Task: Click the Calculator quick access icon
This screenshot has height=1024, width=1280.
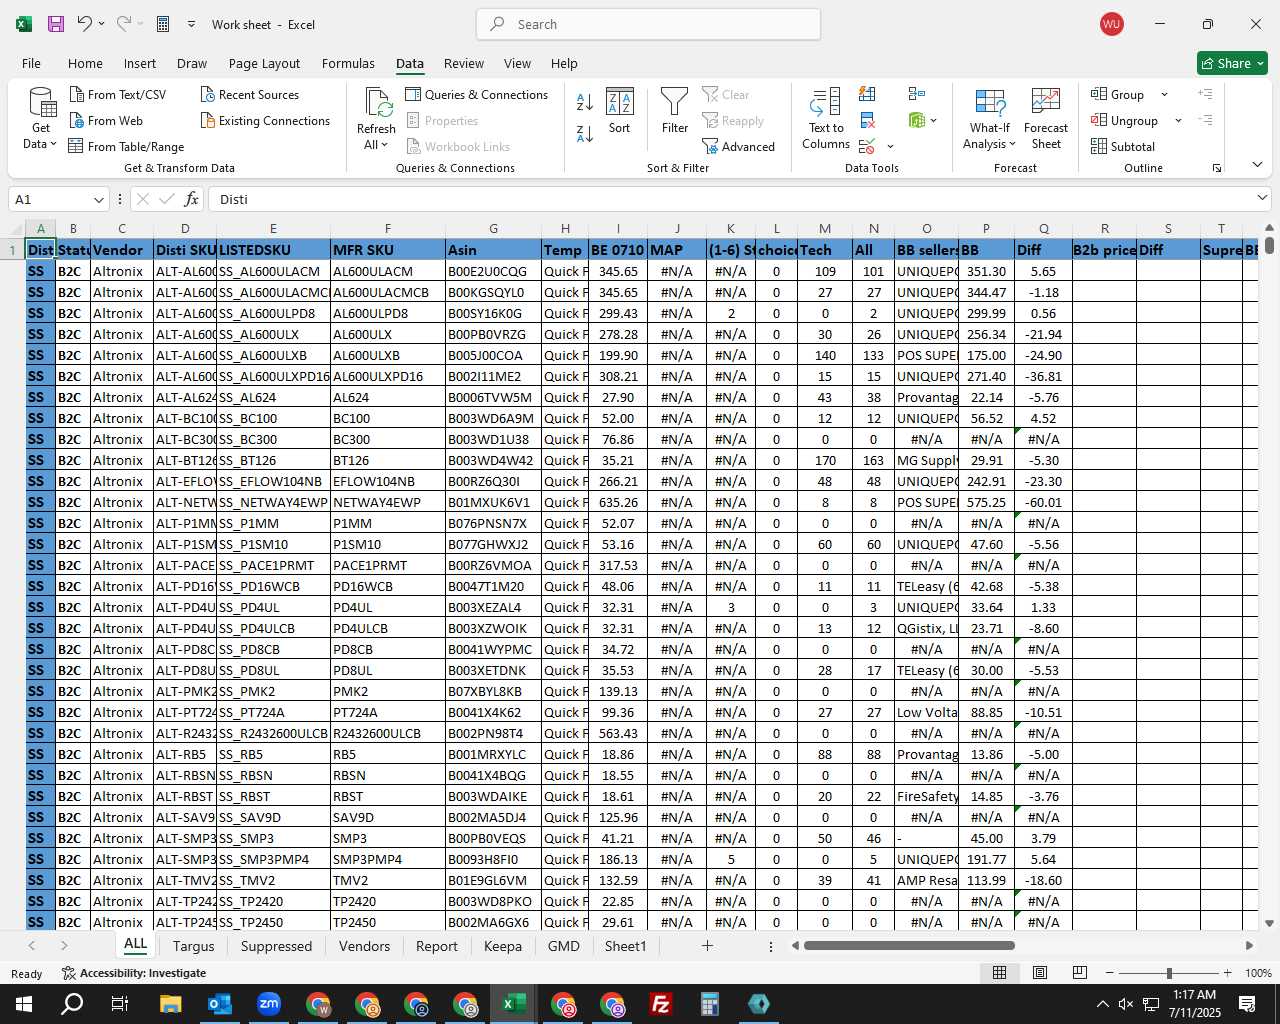Action: 163,24
